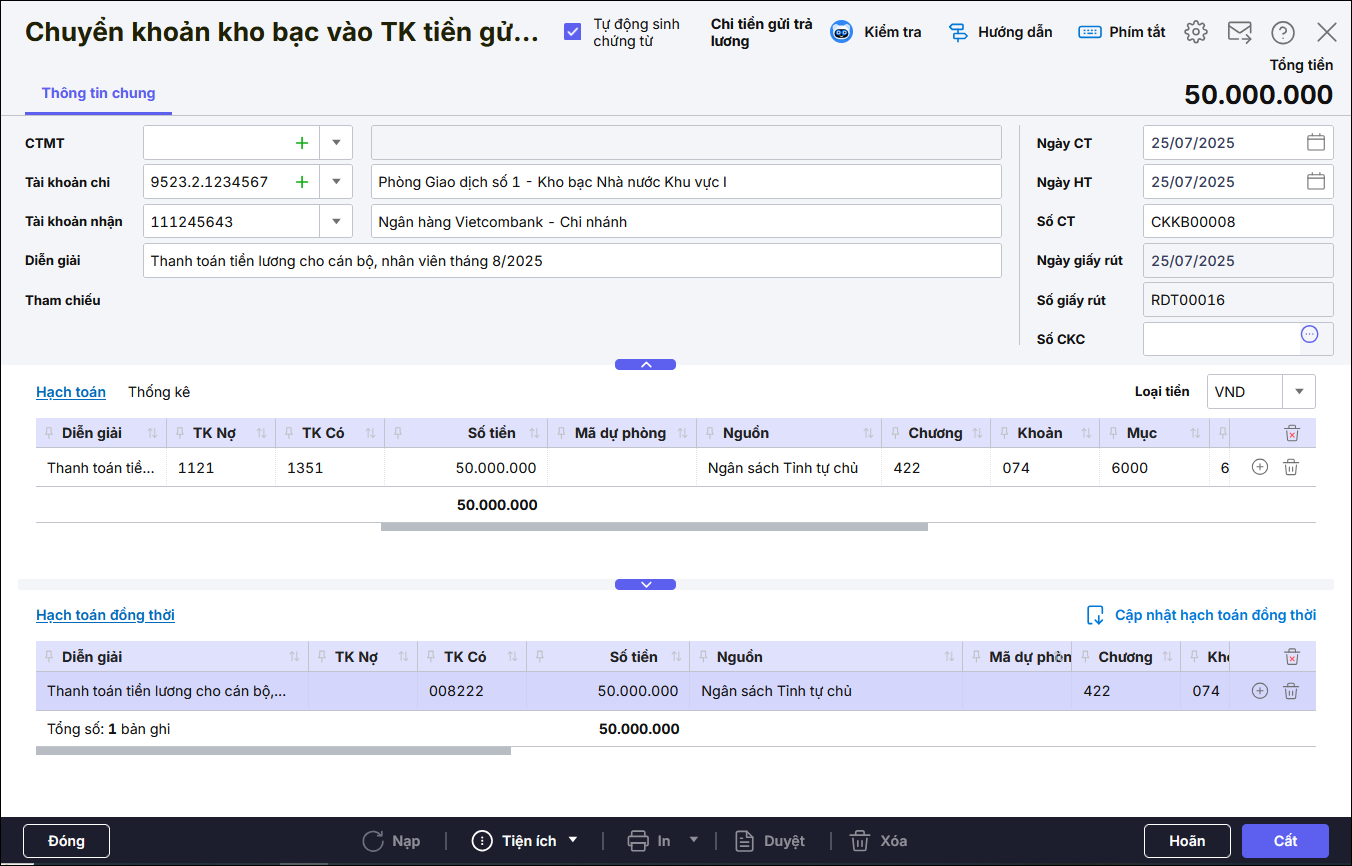Click the Hoãn button
The image size is (1352, 866).
click(1187, 841)
